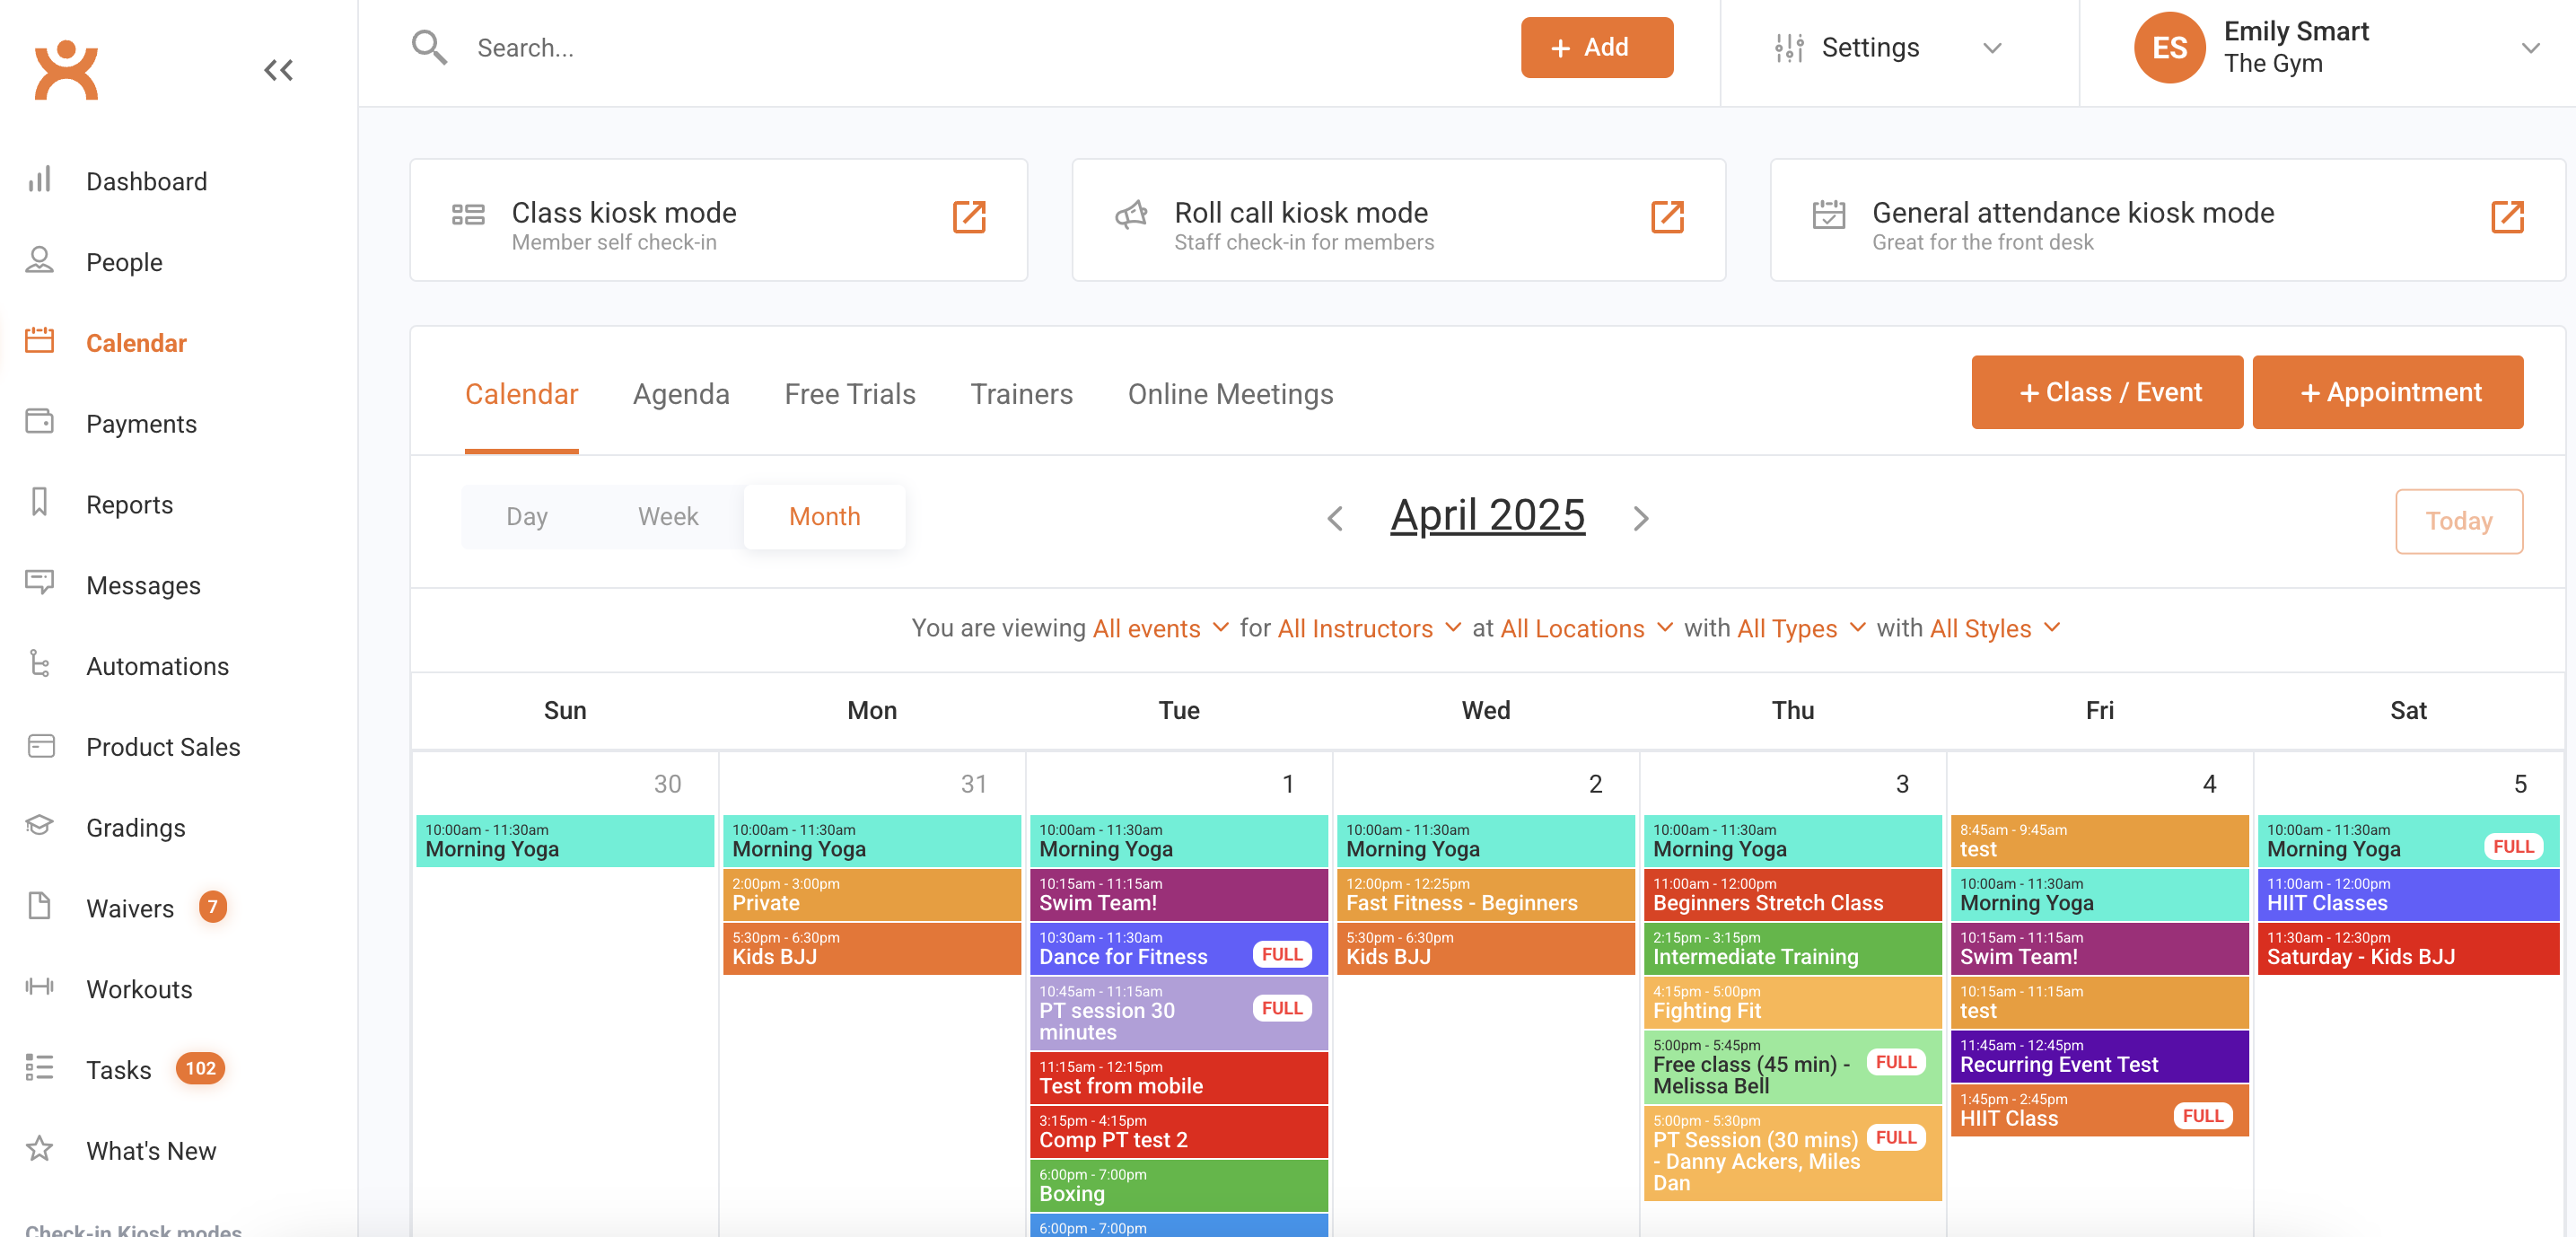Open Roll call kiosk mode launch icon

[x=1666, y=217]
